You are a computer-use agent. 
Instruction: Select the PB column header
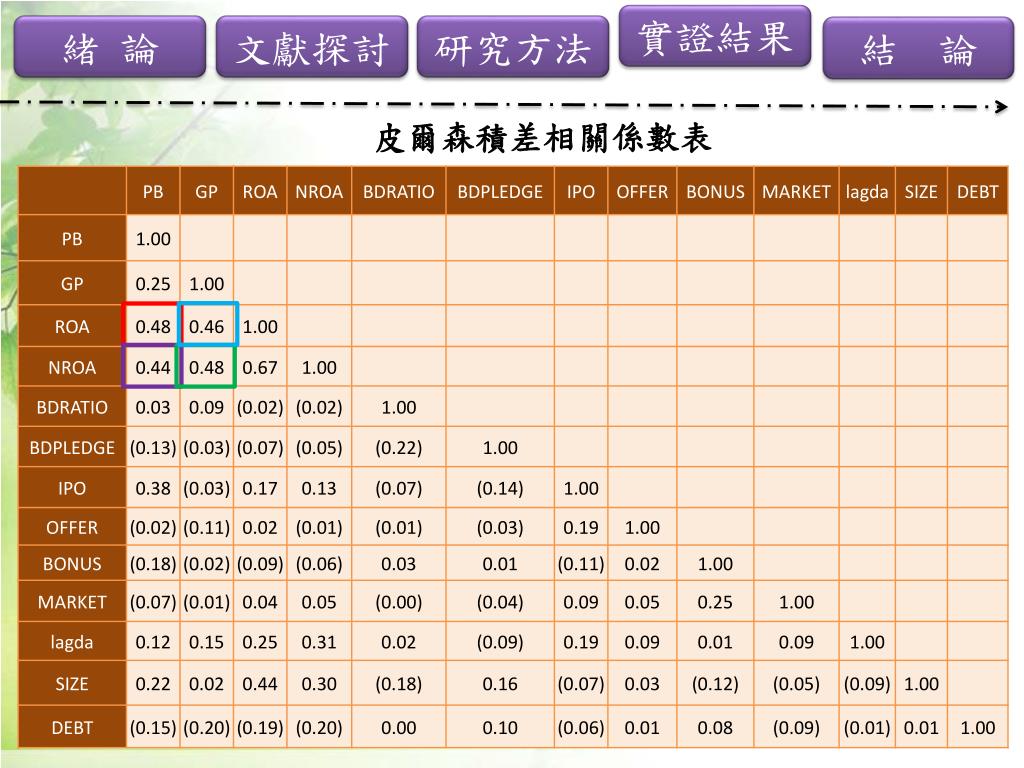point(153,191)
